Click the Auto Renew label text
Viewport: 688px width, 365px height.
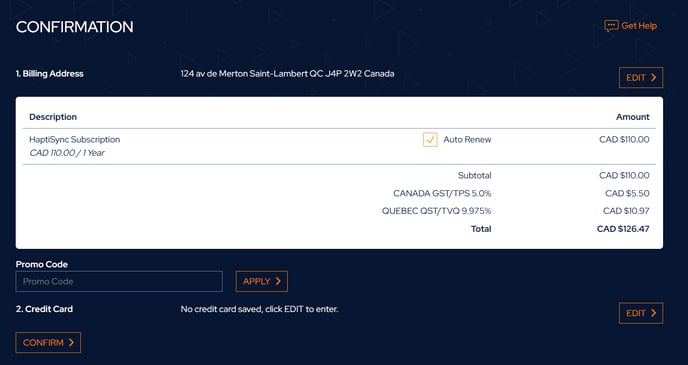tap(467, 140)
